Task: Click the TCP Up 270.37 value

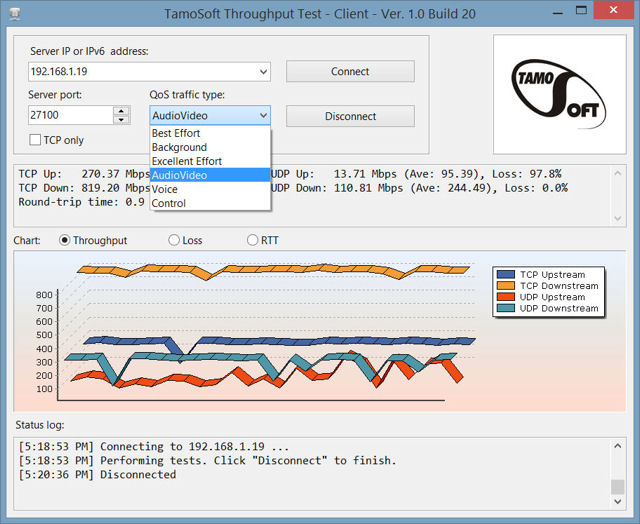Action: [100, 174]
